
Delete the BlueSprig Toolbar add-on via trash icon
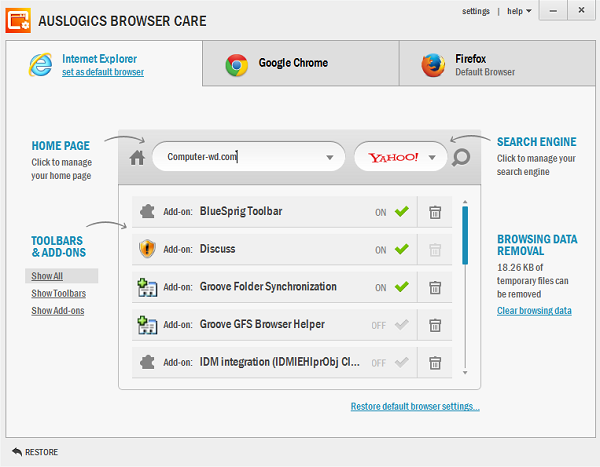point(435,212)
